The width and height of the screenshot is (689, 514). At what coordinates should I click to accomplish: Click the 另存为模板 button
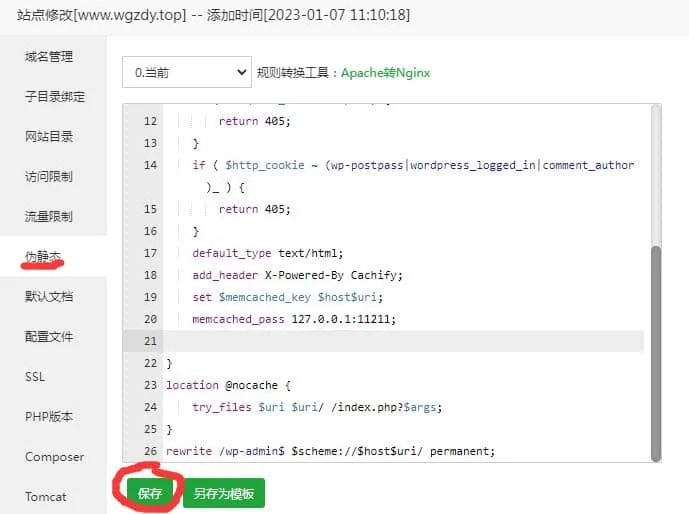[x=224, y=493]
